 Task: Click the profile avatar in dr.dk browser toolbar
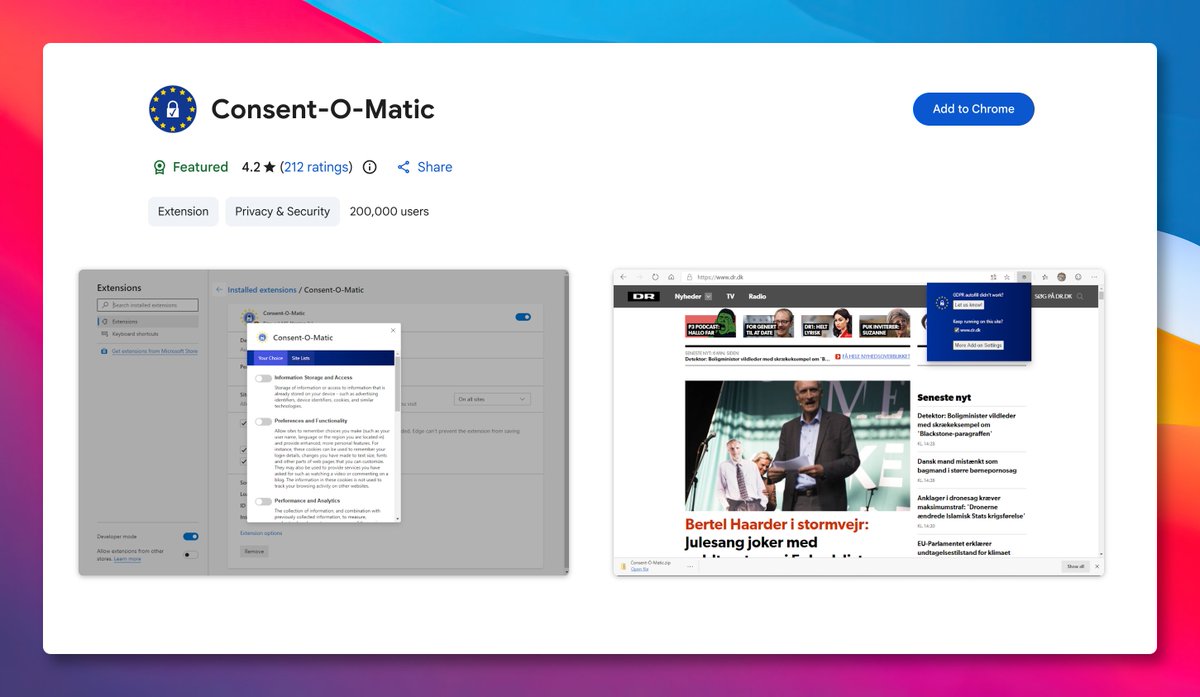[x=1061, y=277]
